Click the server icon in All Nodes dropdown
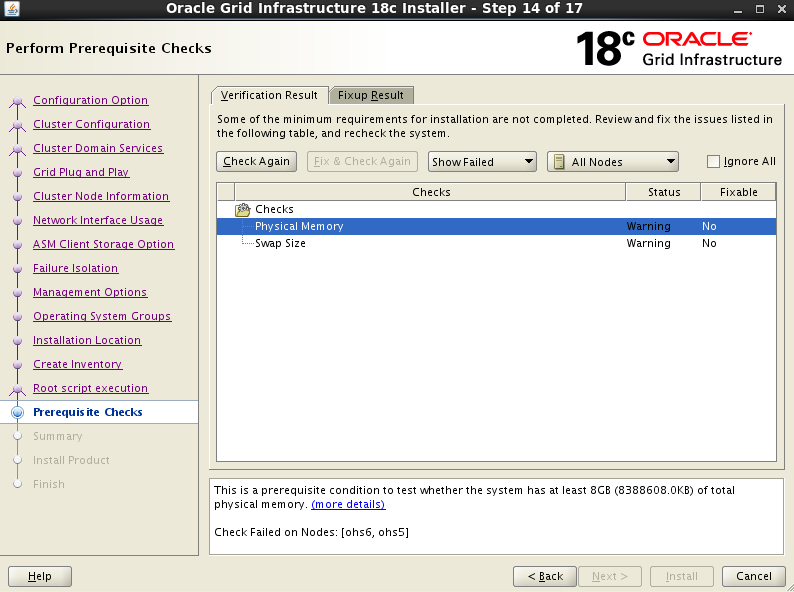Viewport: 794px width, 592px height. pyautogui.click(x=559, y=162)
